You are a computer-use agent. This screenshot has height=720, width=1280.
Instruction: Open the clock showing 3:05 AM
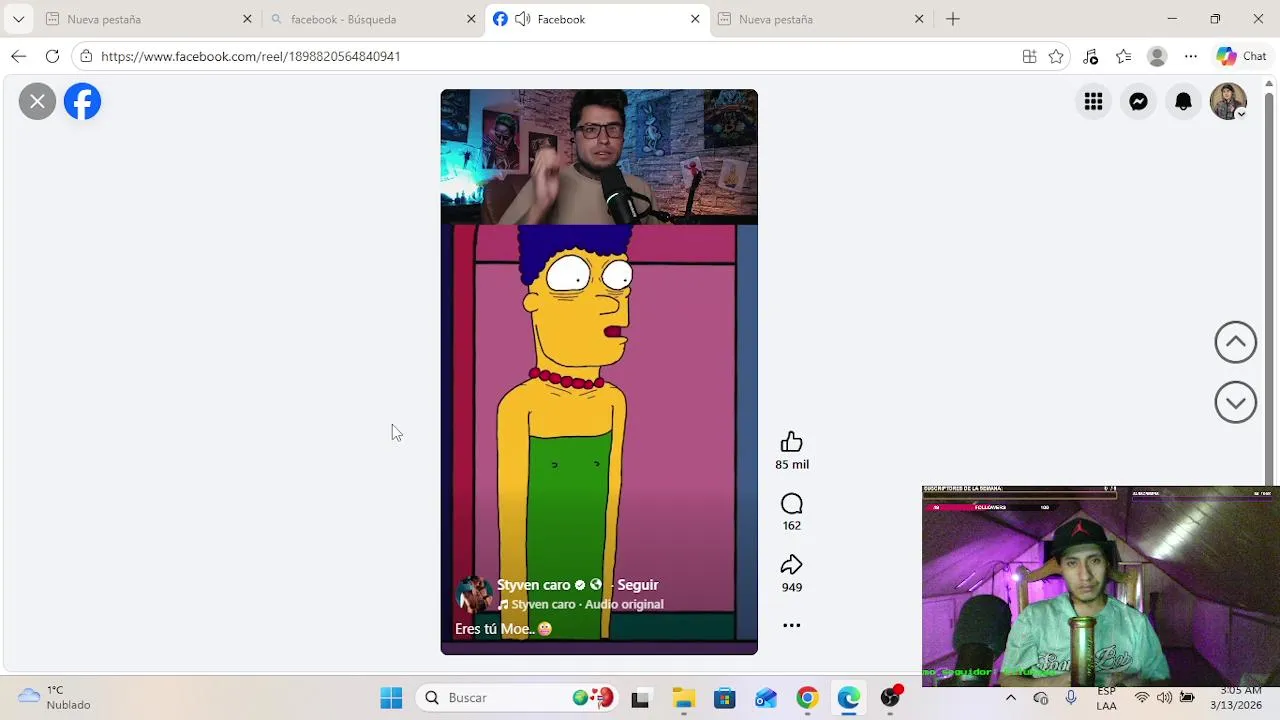coord(1236,698)
